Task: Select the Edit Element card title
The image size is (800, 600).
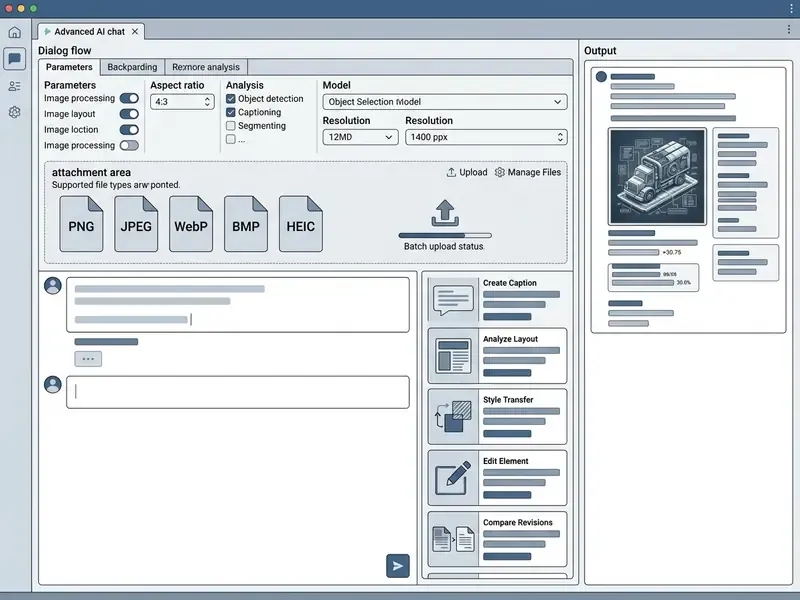Action: click(x=506, y=461)
